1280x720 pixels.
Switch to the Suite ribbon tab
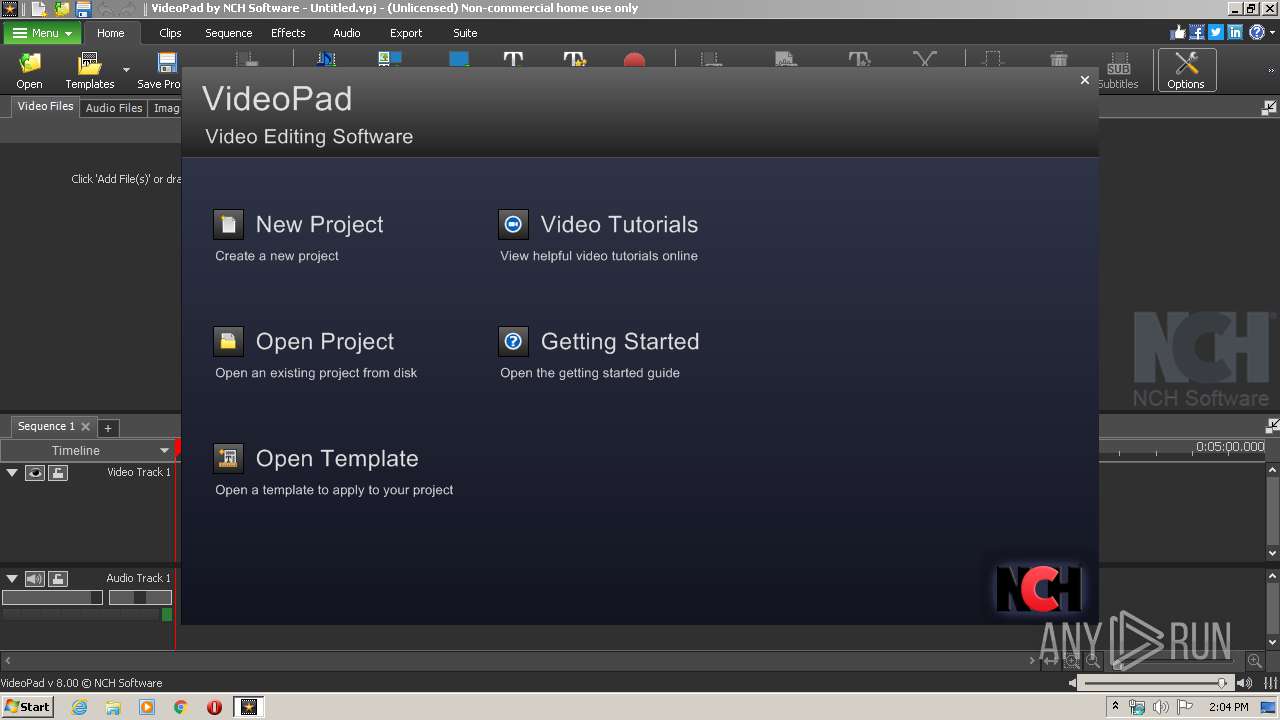[465, 33]
